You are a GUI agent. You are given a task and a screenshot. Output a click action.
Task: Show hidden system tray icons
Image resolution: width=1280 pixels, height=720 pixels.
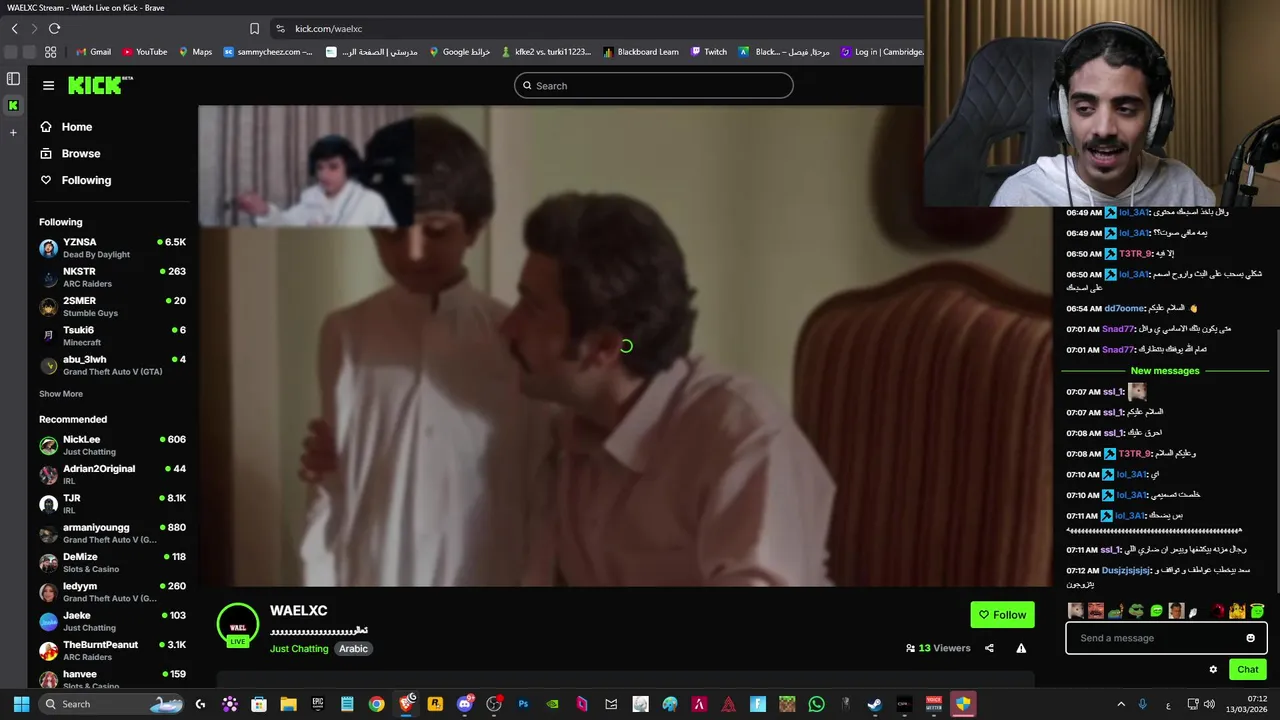point(1121,704)
